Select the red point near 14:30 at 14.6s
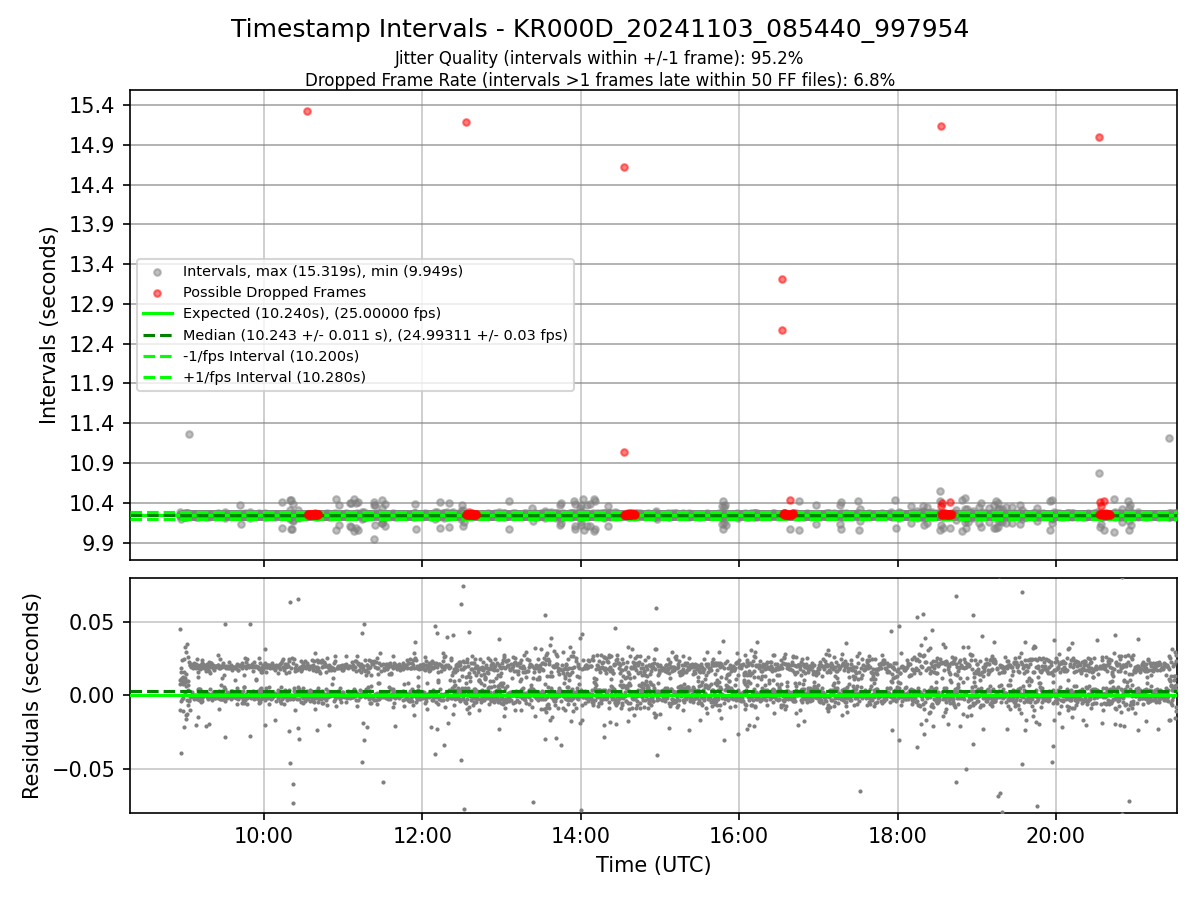The width and height of the screenshot is (1200, 900). click(x=624, y=167)
